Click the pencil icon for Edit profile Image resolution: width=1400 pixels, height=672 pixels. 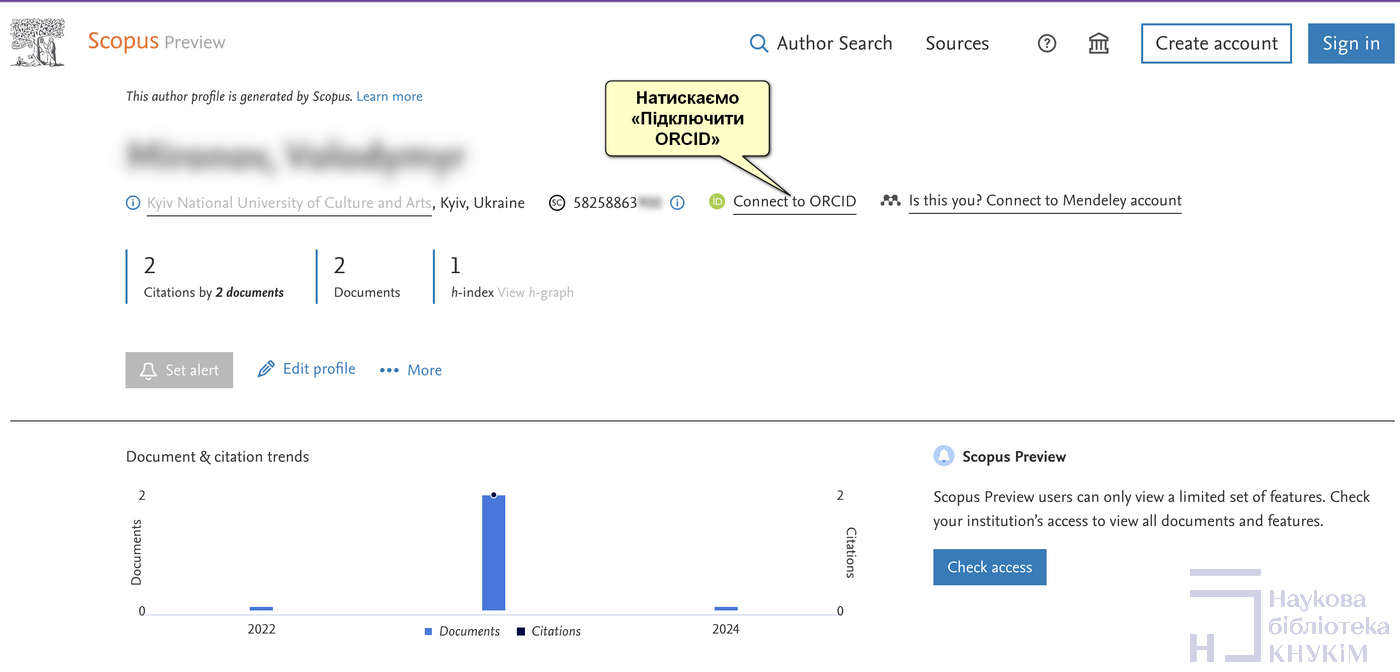click(266, 369)
